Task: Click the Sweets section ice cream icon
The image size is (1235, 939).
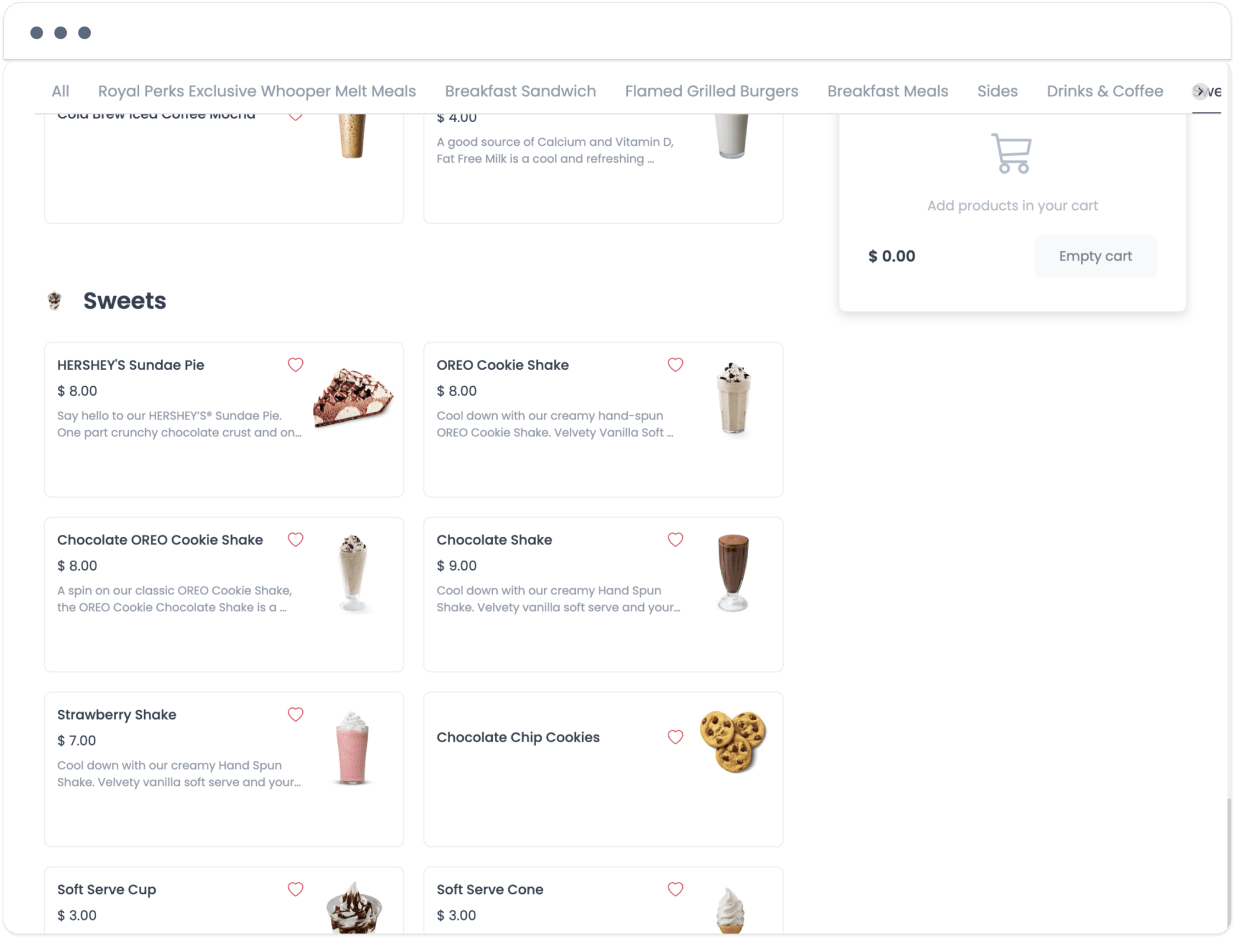Action: pyautogui.click(x=55, y=301)
